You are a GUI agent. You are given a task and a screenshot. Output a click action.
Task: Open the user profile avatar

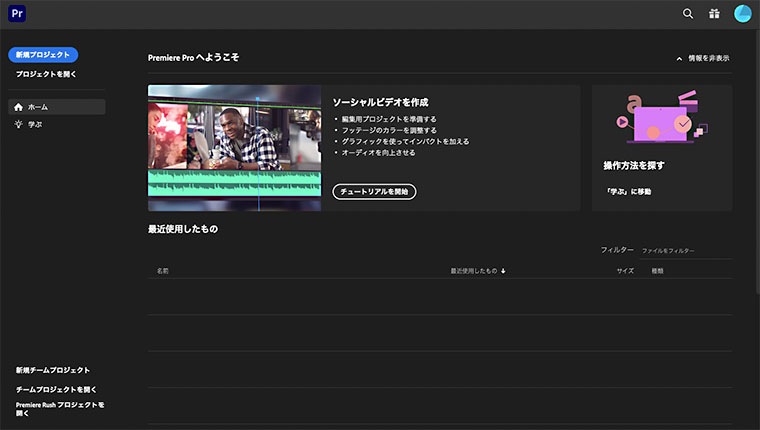point(743,14)
